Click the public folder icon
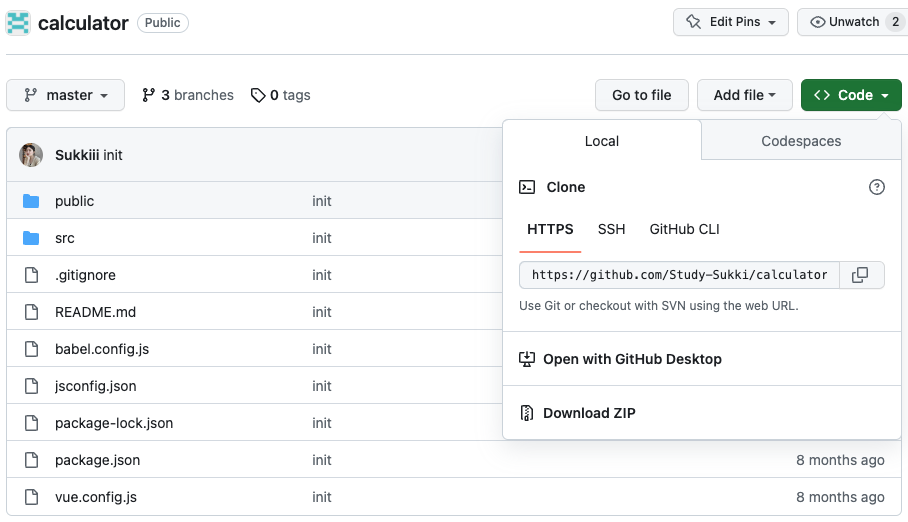908x522 pixels. coord(31,201)
